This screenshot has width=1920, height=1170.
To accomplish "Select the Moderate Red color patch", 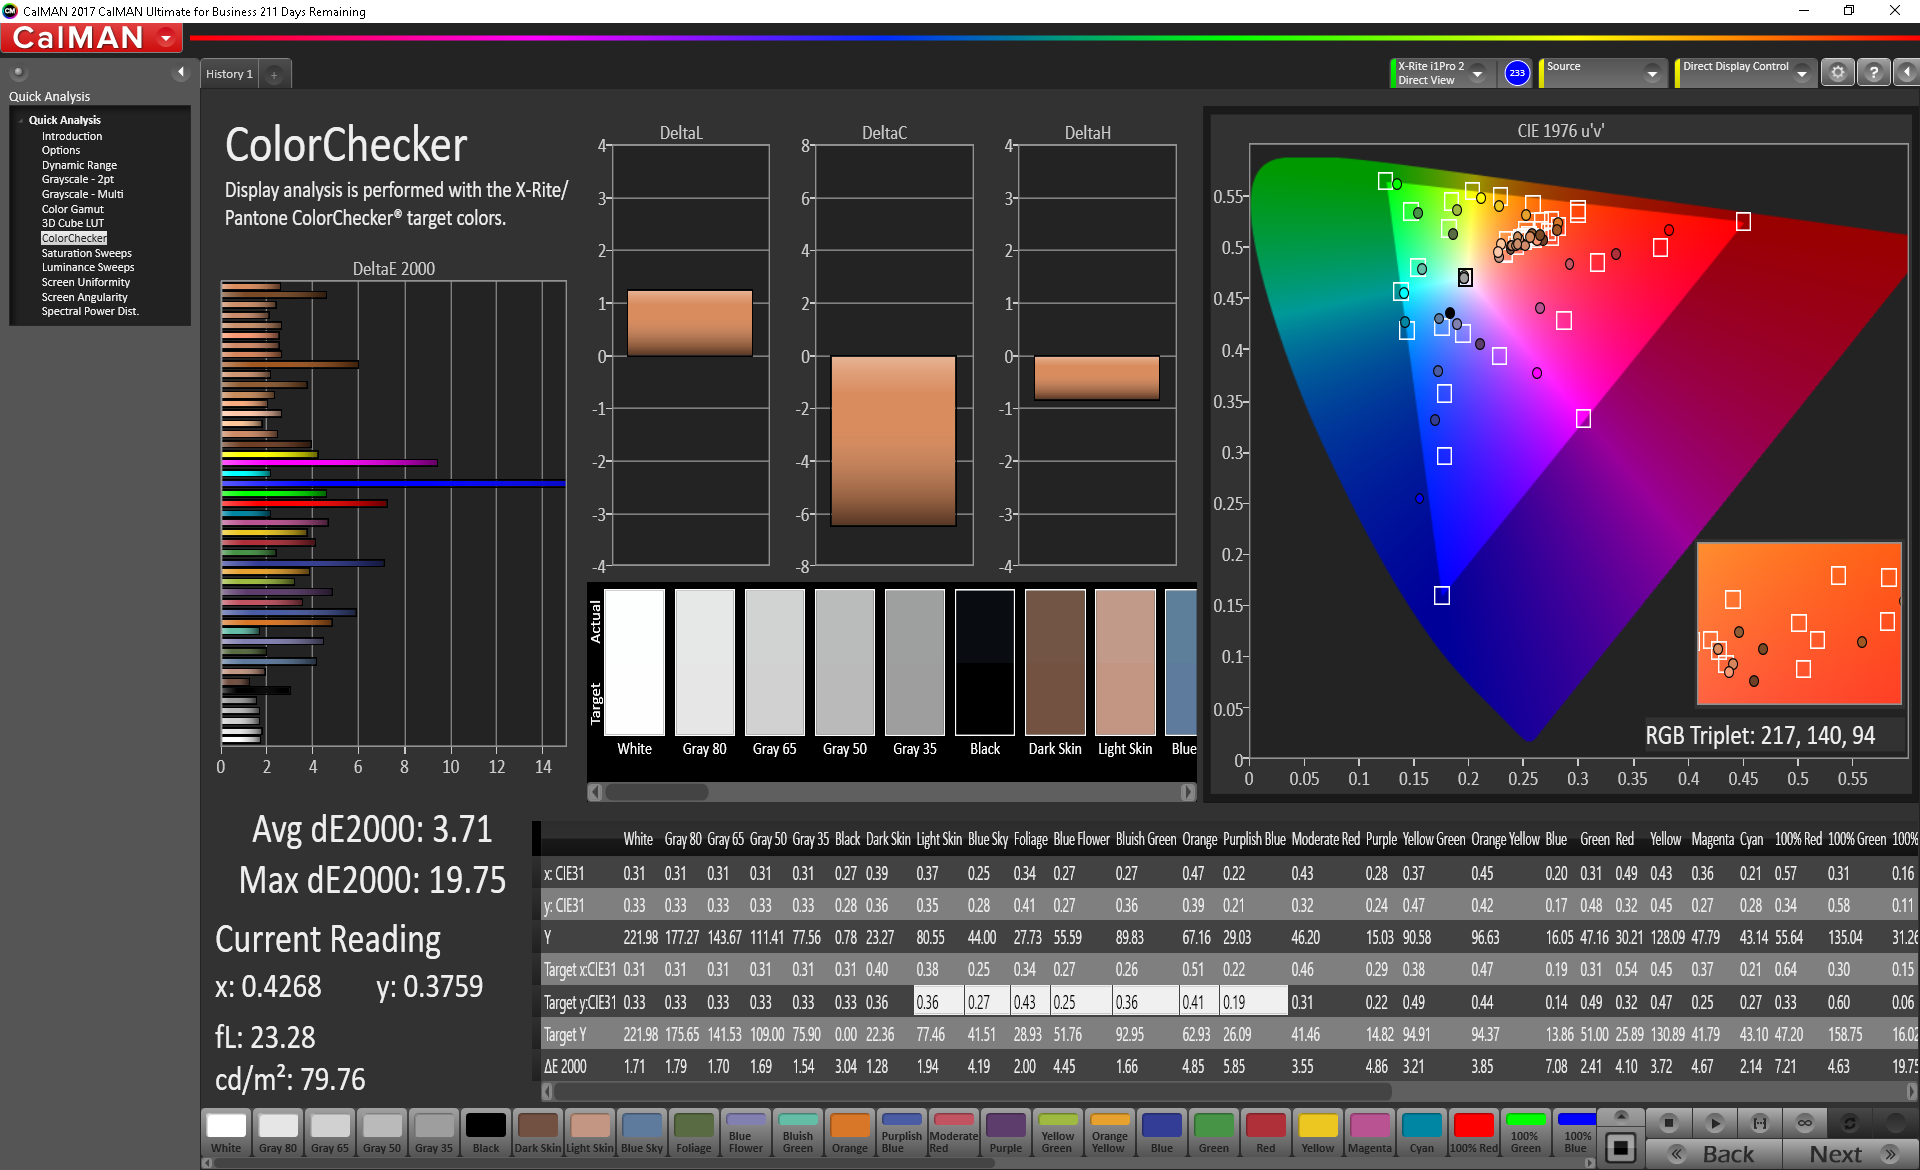I will pyautogui.click(x=954, y=1133).
